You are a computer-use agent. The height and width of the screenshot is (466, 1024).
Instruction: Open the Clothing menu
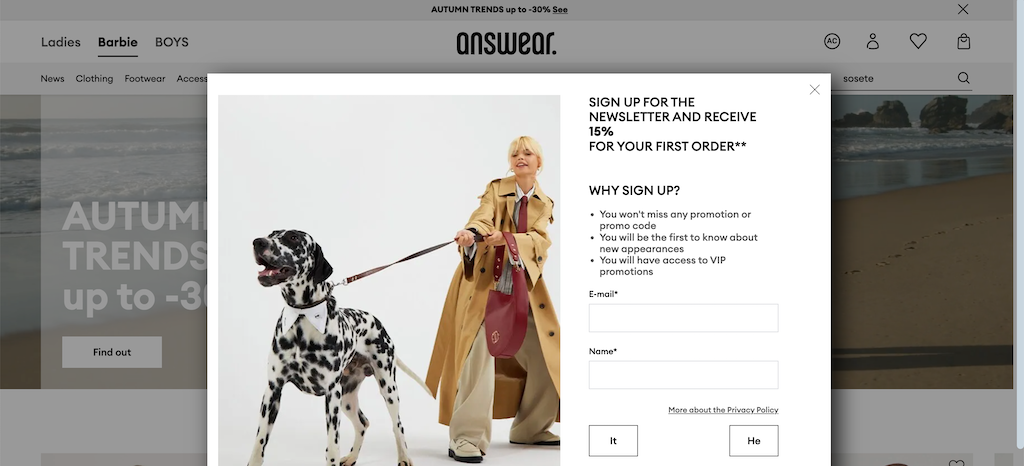point(94,78)
